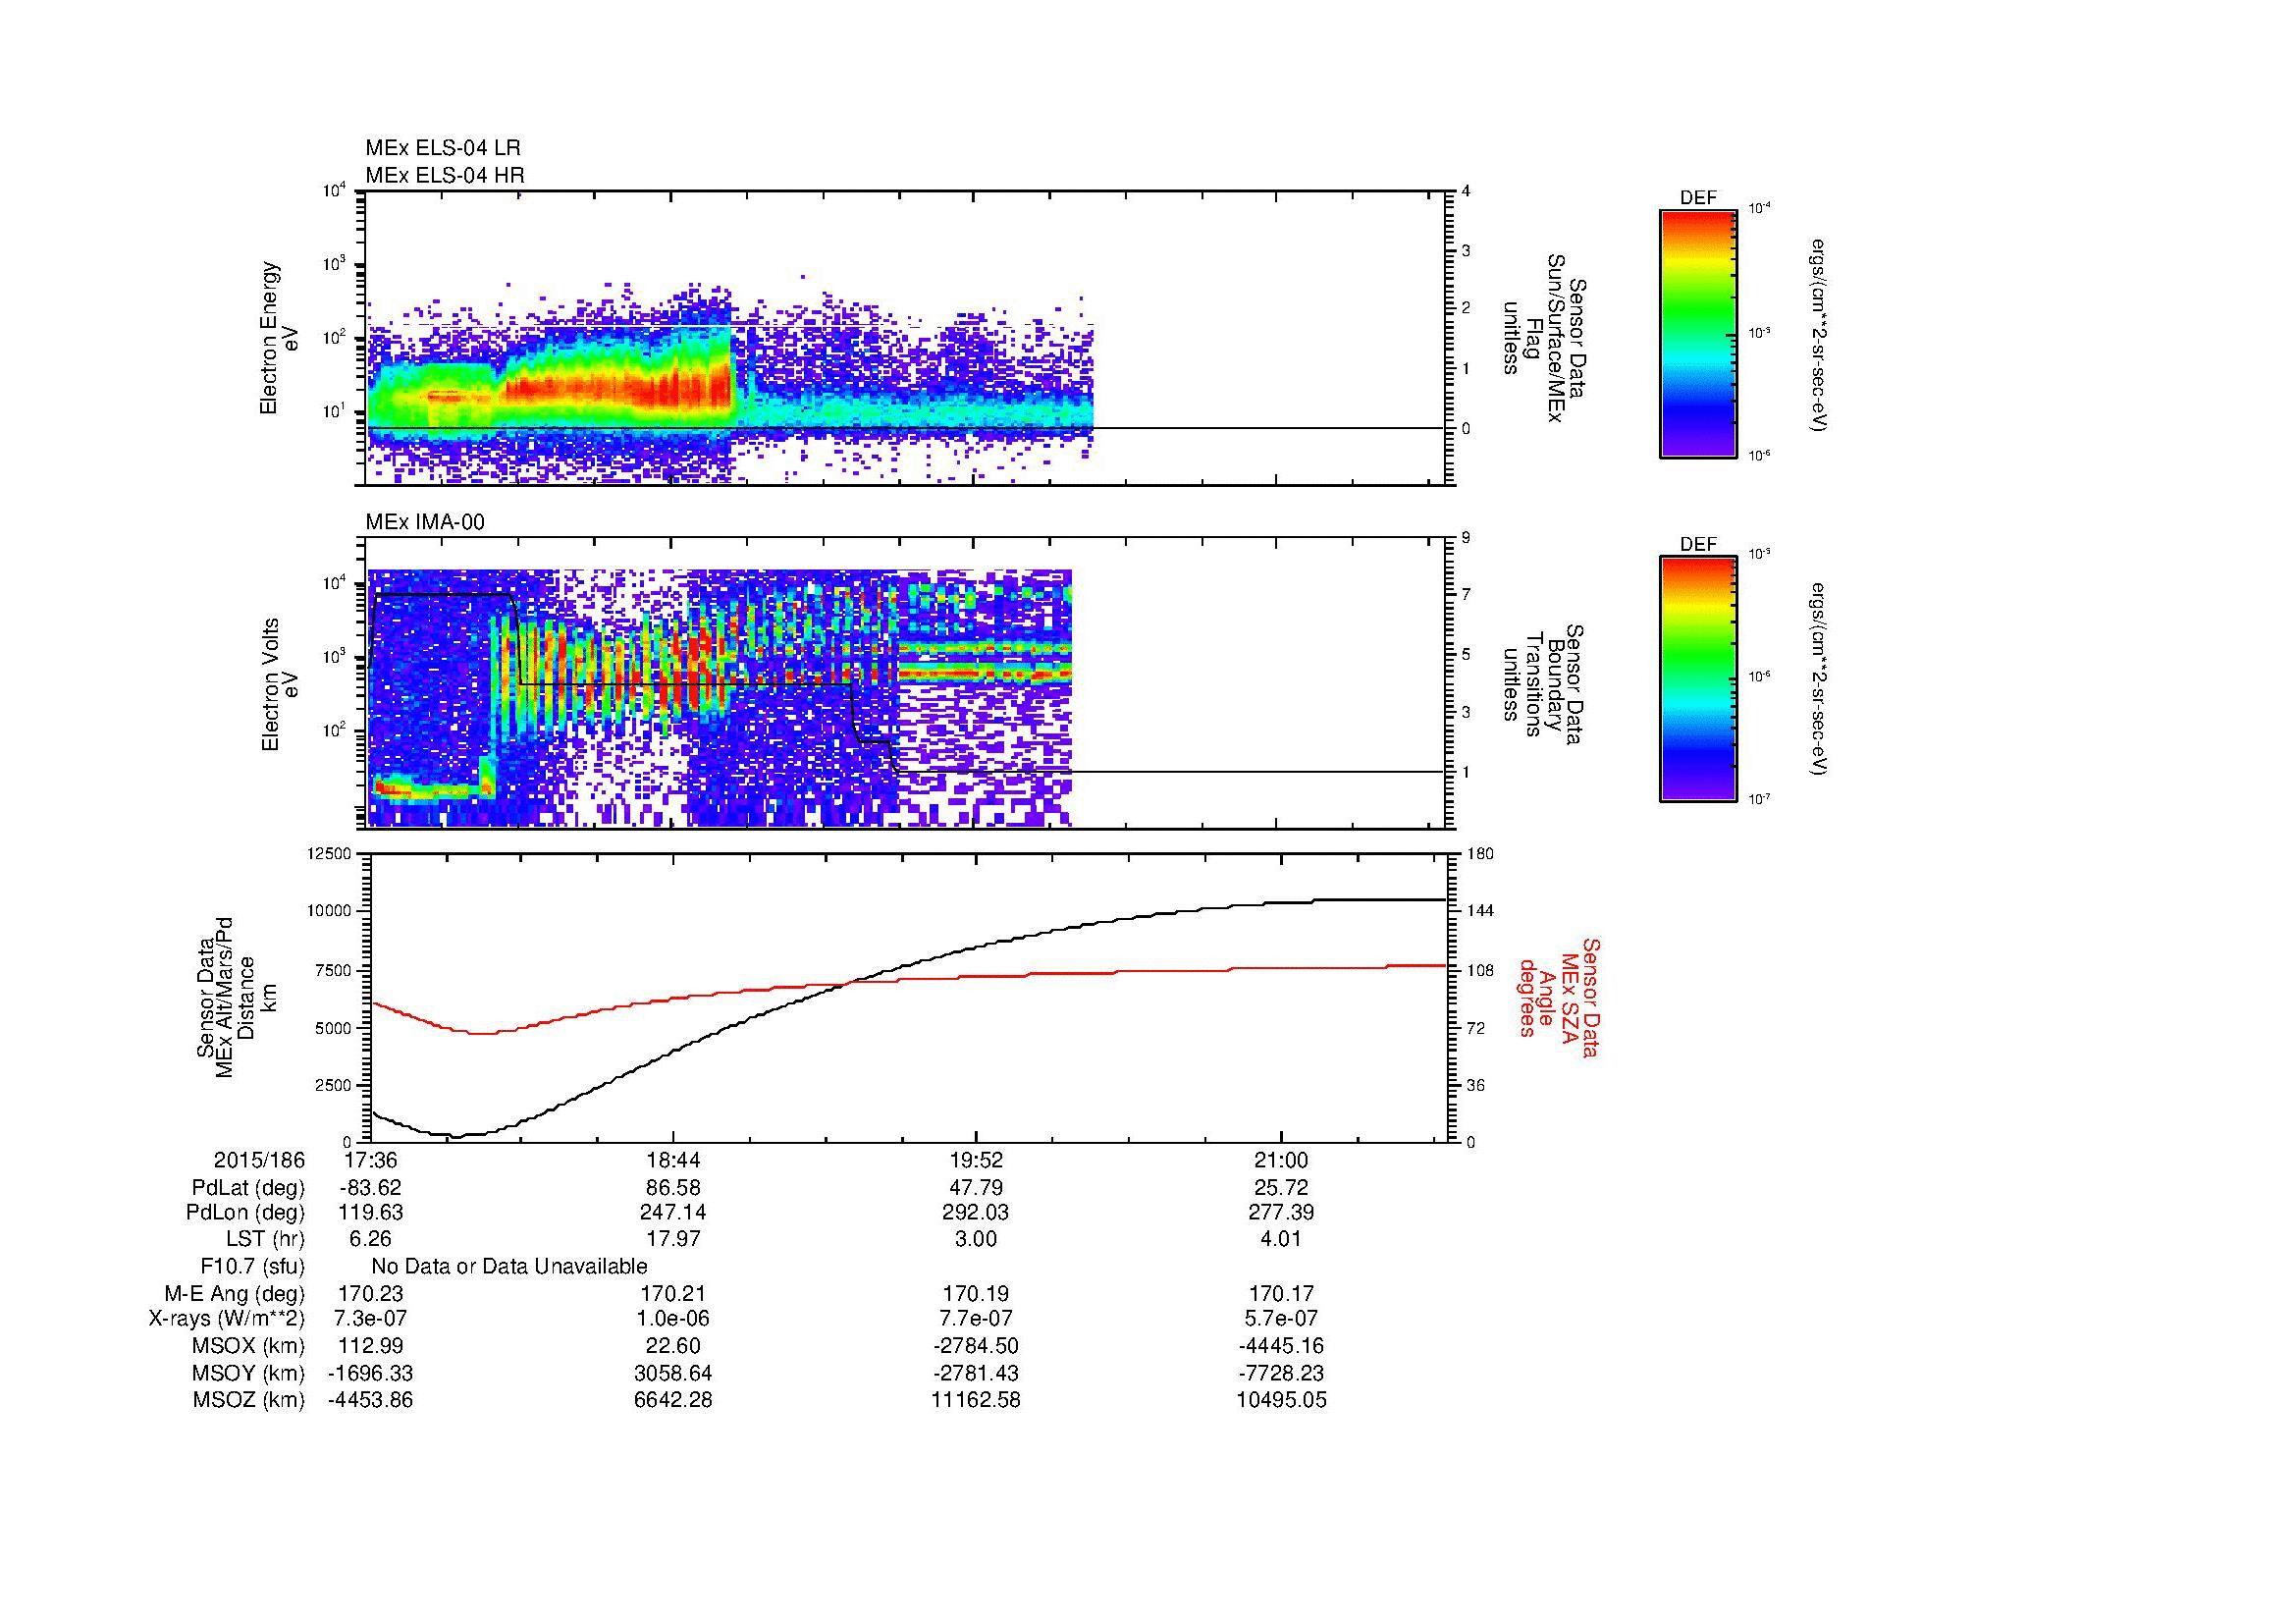
Task: Click the red 'MEx SZA Angle degrees' label
Action: click(x=1559, y=997)
